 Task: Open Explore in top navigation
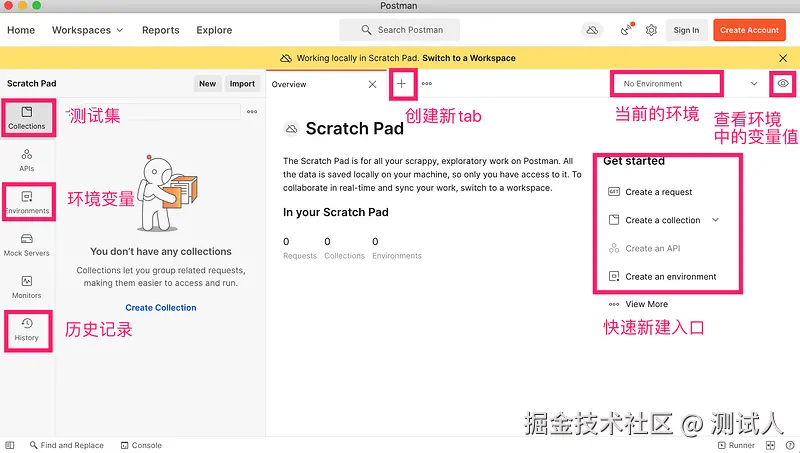214,30
